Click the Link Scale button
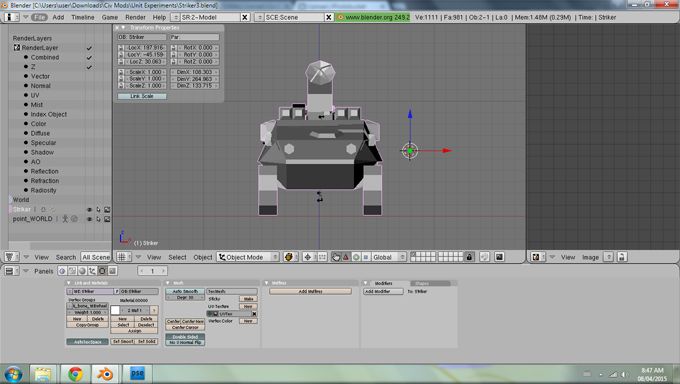680x384 pixels. [x=142, y=96]
